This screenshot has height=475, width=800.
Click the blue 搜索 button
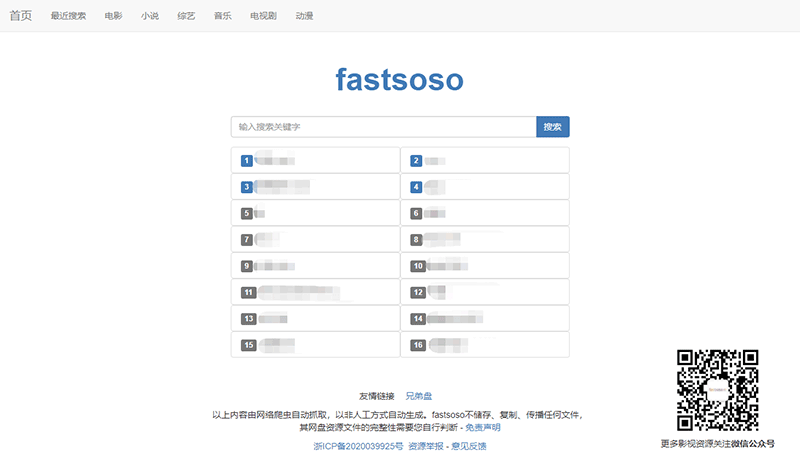tap(553, 127)
